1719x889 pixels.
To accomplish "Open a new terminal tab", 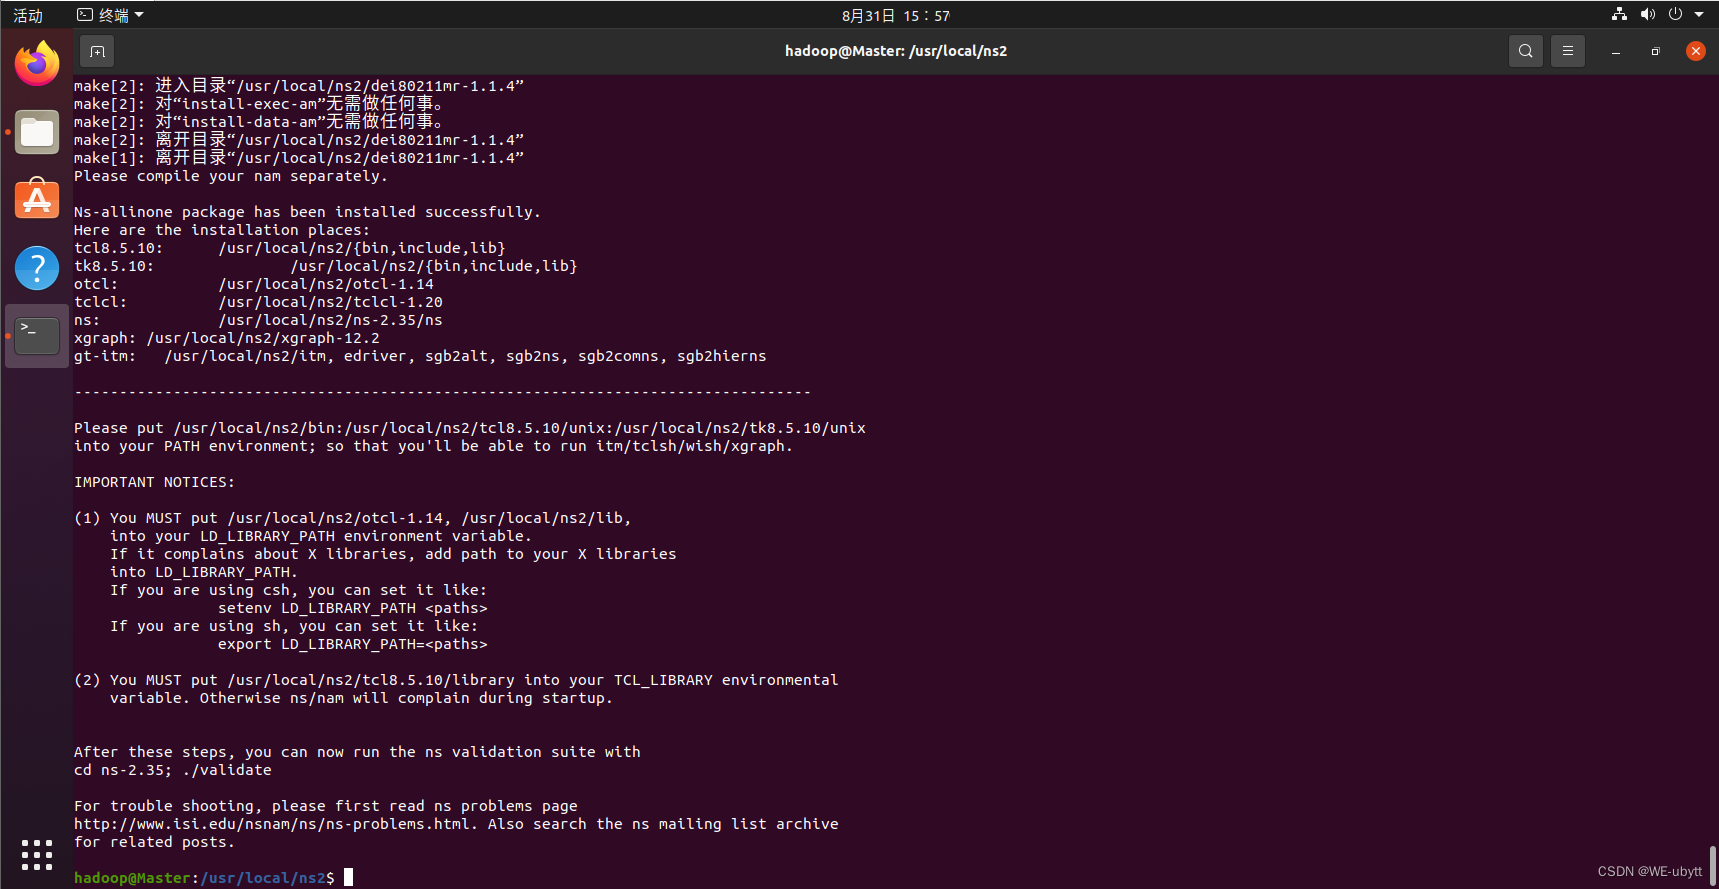I will click(97, 51).
